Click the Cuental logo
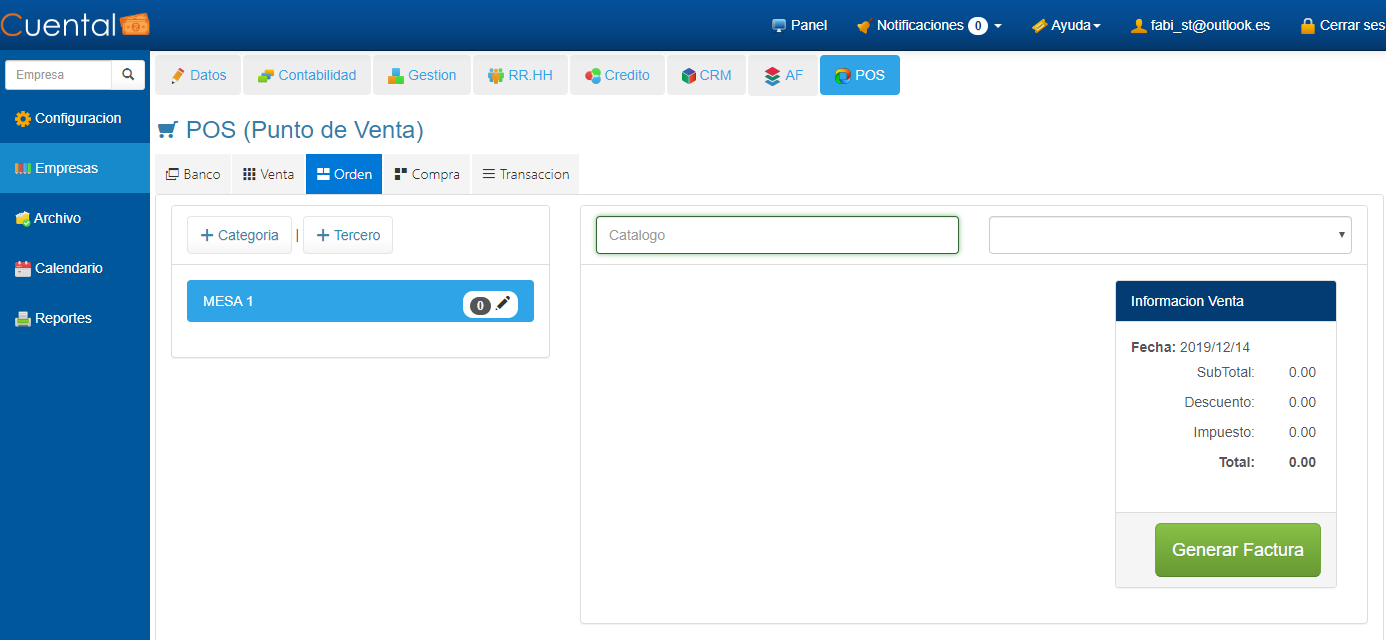This screenshot has width=1386, height=640. pyautogui.click(x=75, y=25)
